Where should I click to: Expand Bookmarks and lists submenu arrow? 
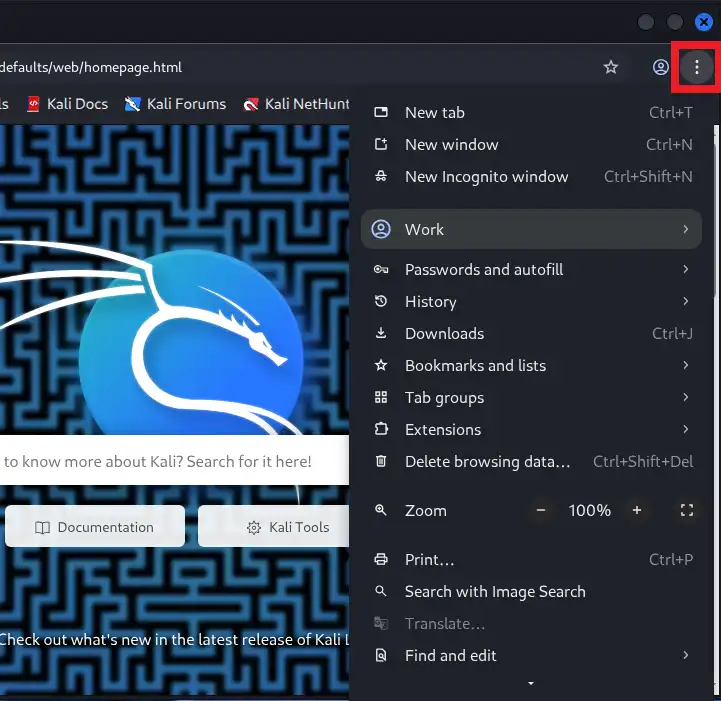pos(686,365)
